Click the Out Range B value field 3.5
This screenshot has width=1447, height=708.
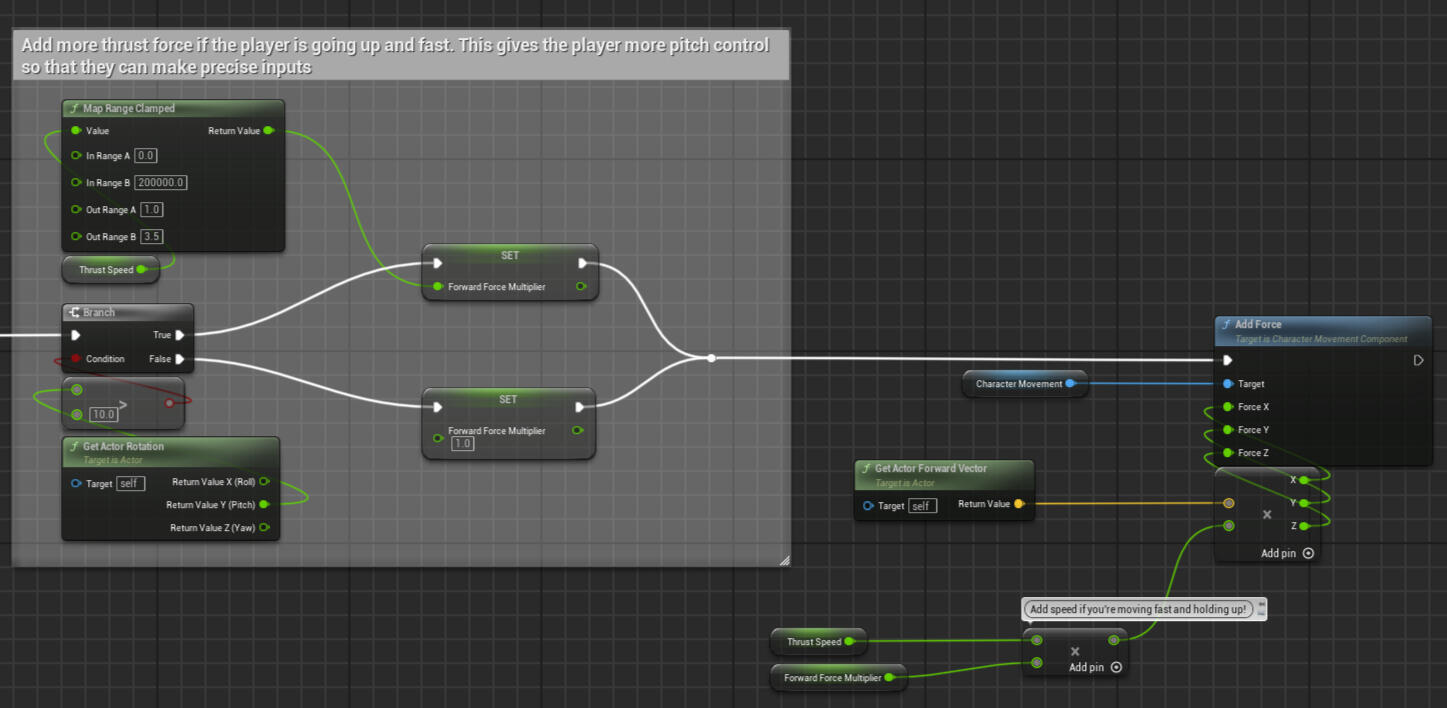[x=152, y=237]
